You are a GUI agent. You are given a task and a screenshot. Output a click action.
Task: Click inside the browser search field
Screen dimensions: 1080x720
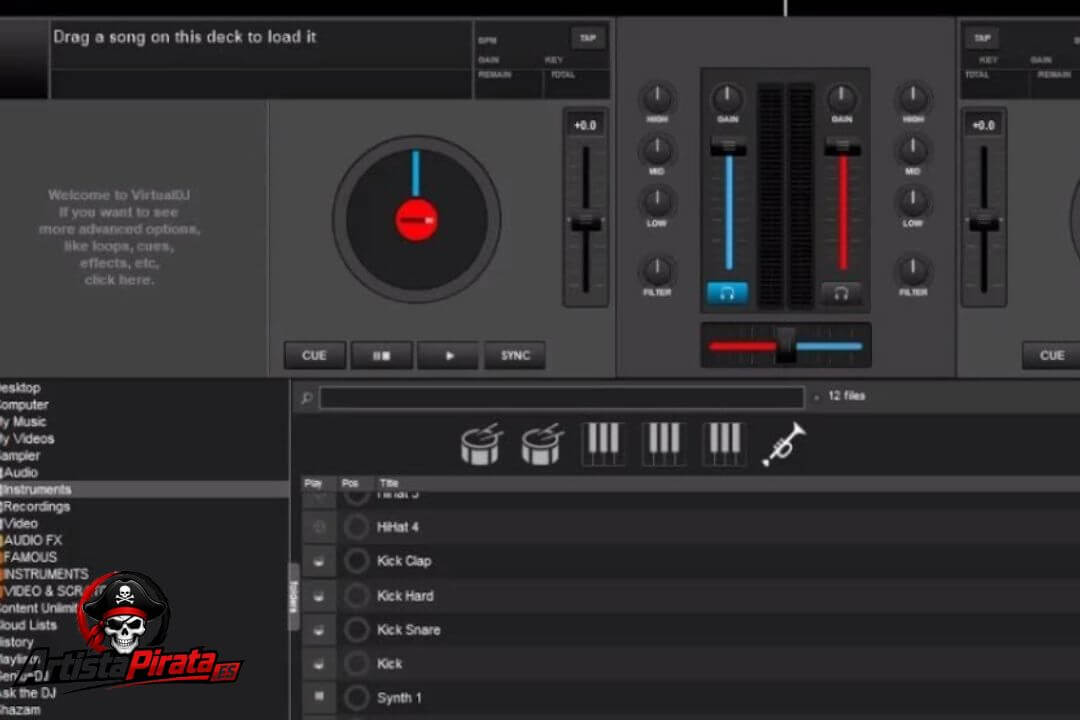pyautogui.click(x=561, y=398)
